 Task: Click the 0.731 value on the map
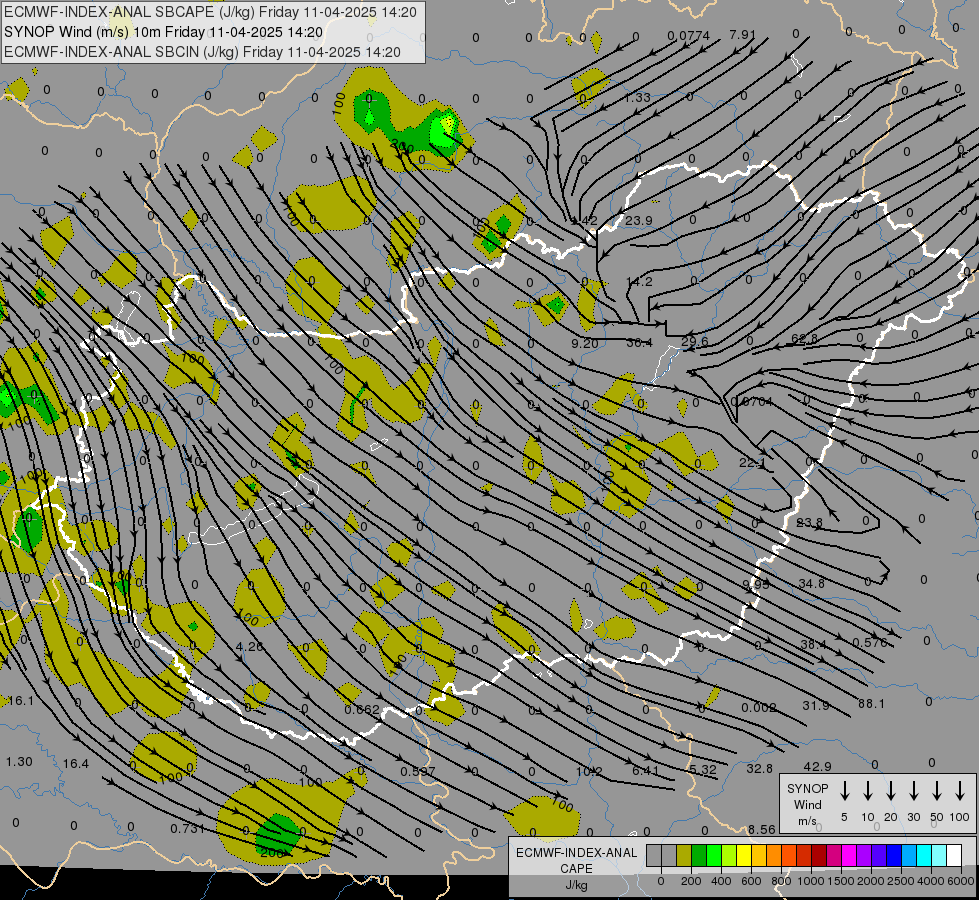[188, 829]
